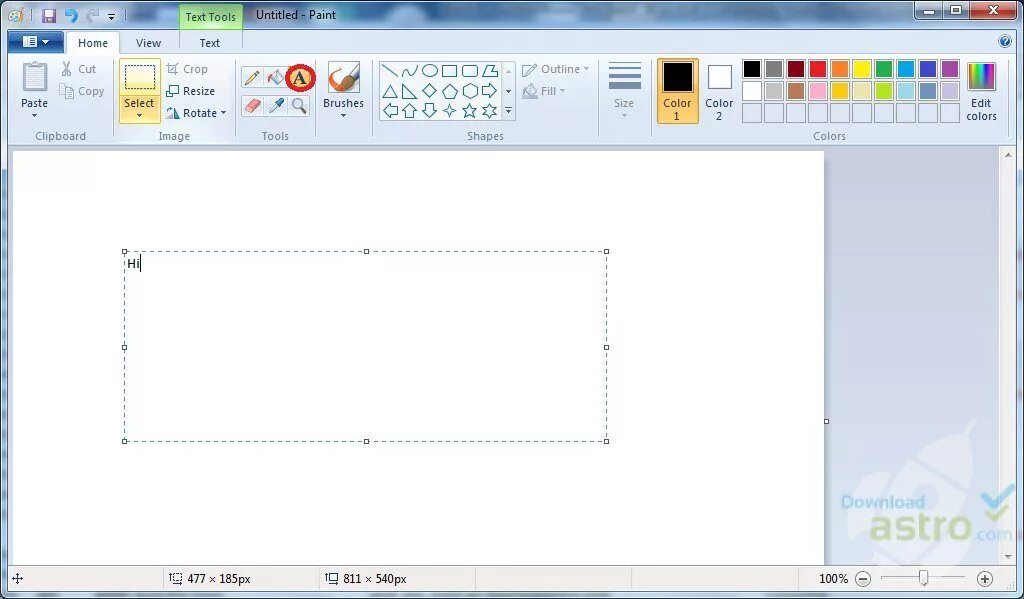Click the Text Tools contextual tab header
The width and height of the screenshot is (1024, 599).
210,17
